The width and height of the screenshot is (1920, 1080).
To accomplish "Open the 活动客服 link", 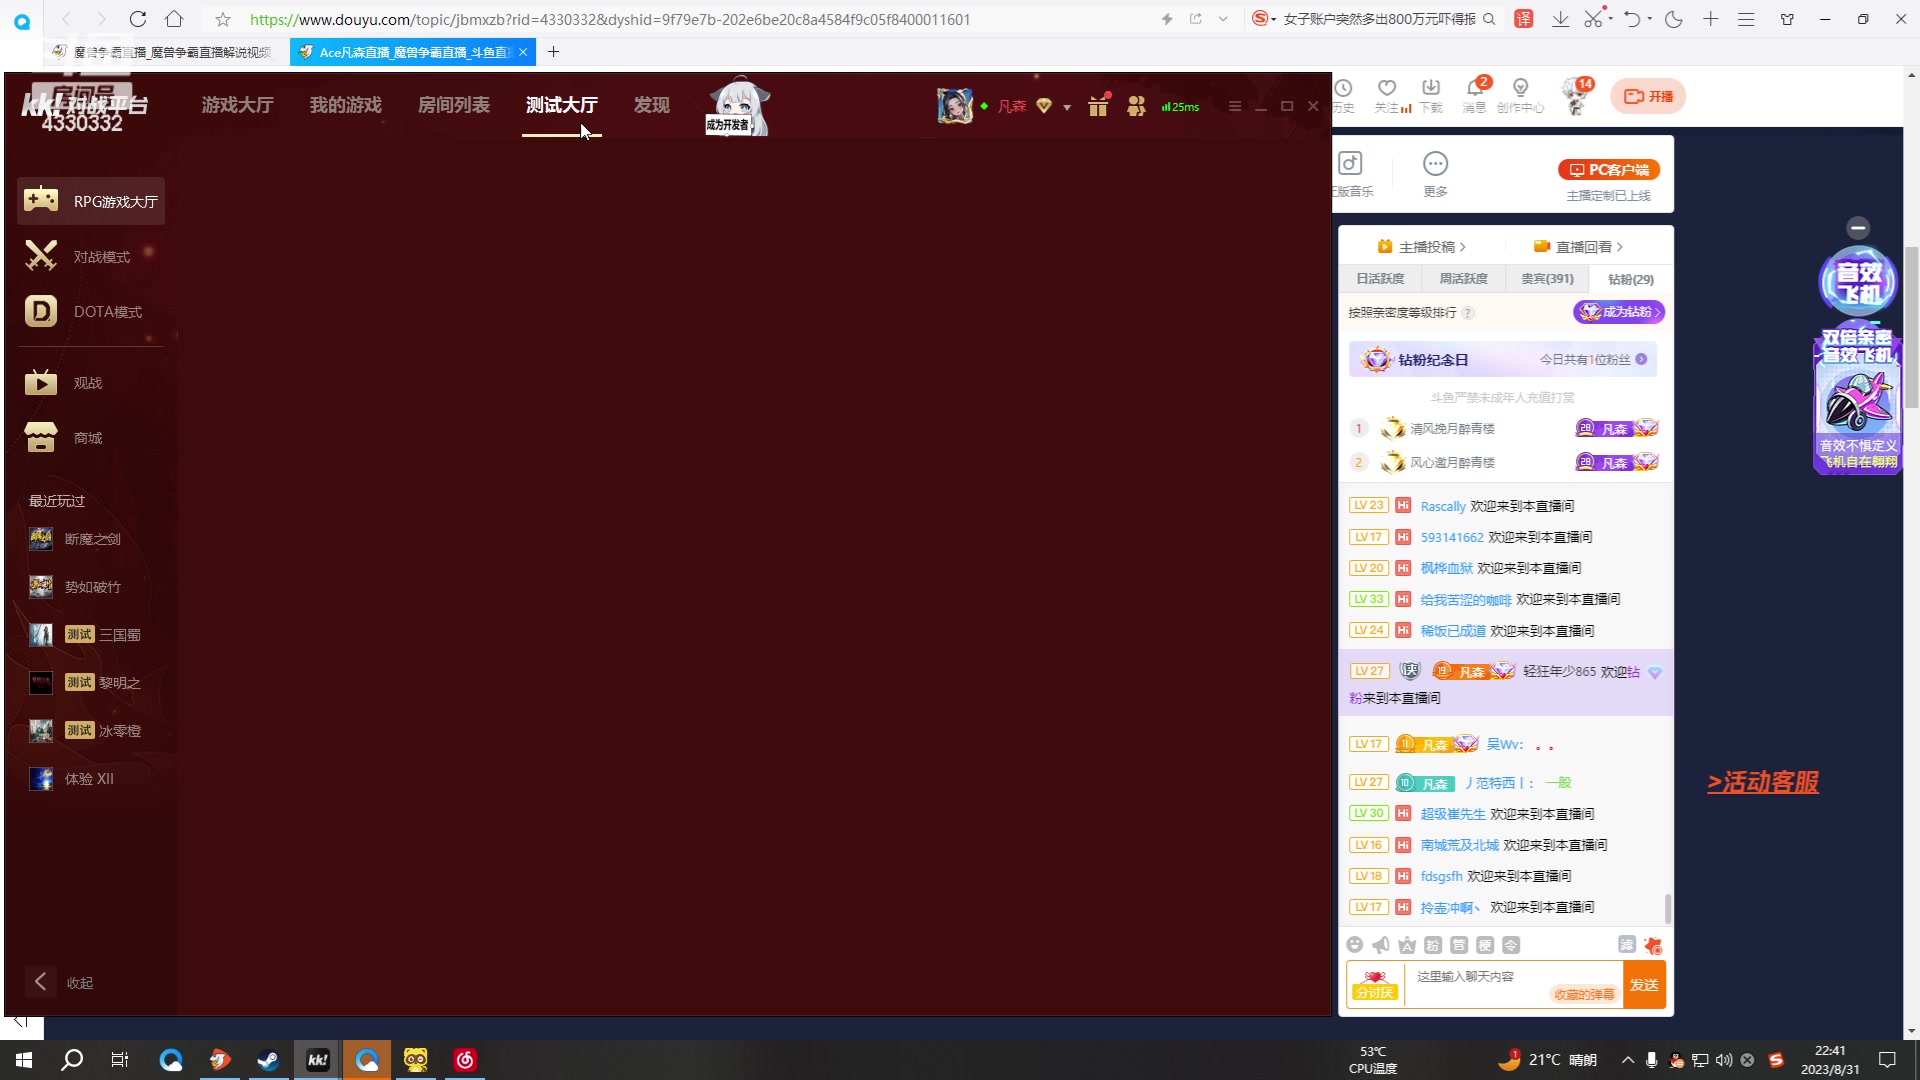I will pyautogui.click(x=1762, y=782).
